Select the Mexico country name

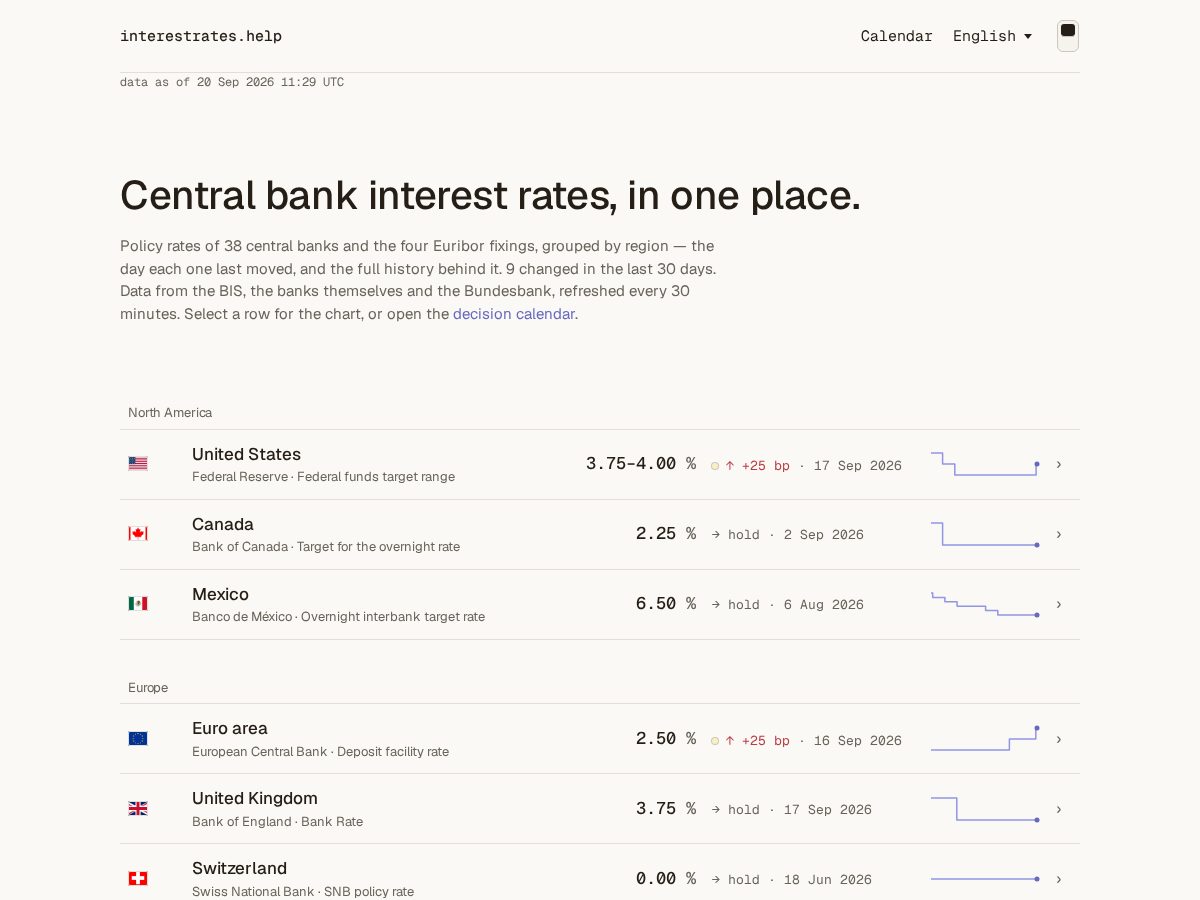click(220, 594)
